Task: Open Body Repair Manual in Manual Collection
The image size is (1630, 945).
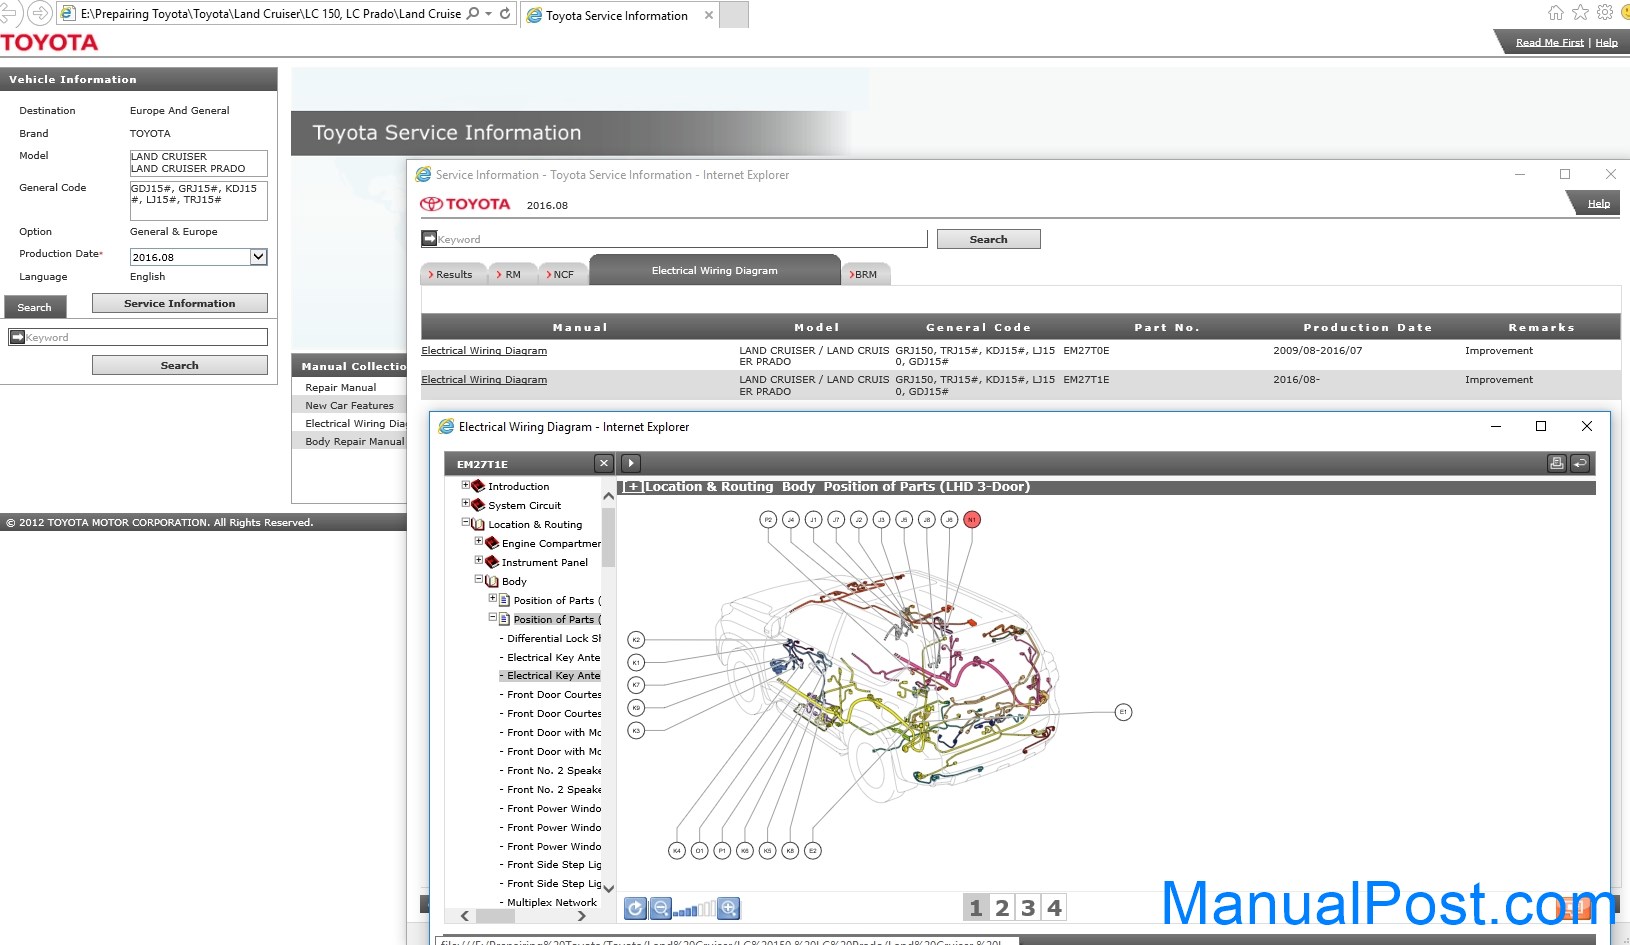Action: tap(354, 441)
